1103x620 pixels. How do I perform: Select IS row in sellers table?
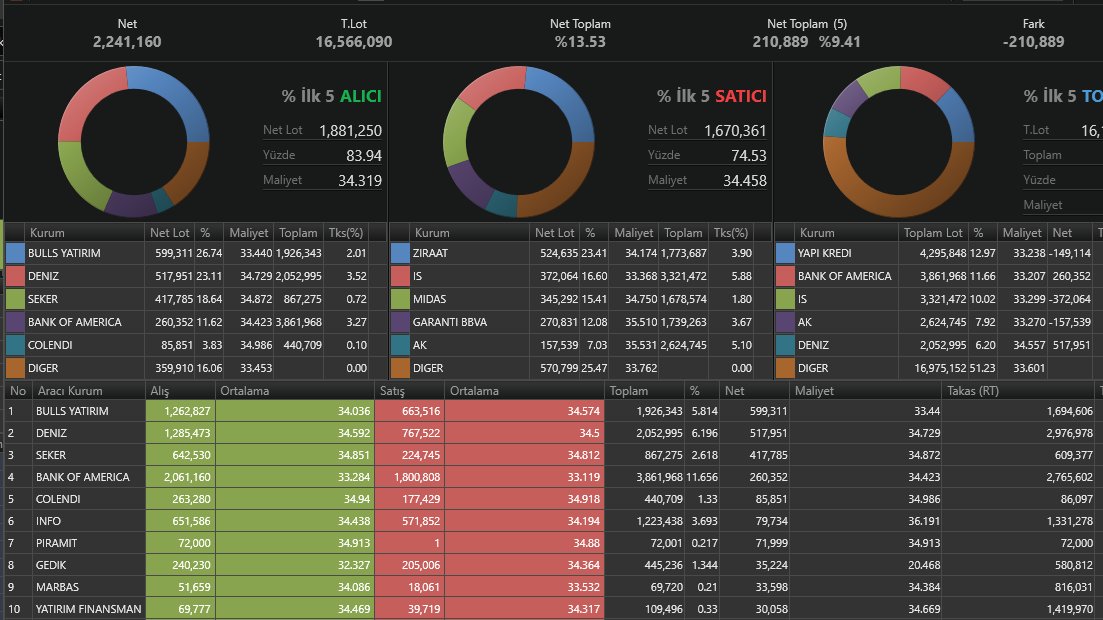[580, 277]
